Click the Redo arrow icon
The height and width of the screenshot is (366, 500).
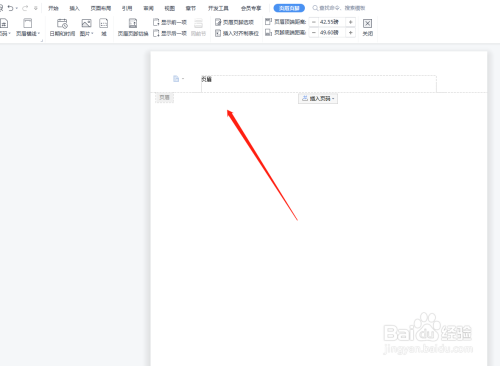(25, 8)
